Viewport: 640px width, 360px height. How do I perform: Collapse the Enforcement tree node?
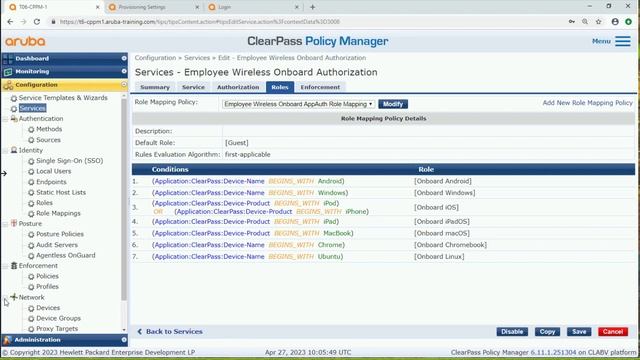tap(5, 266)
